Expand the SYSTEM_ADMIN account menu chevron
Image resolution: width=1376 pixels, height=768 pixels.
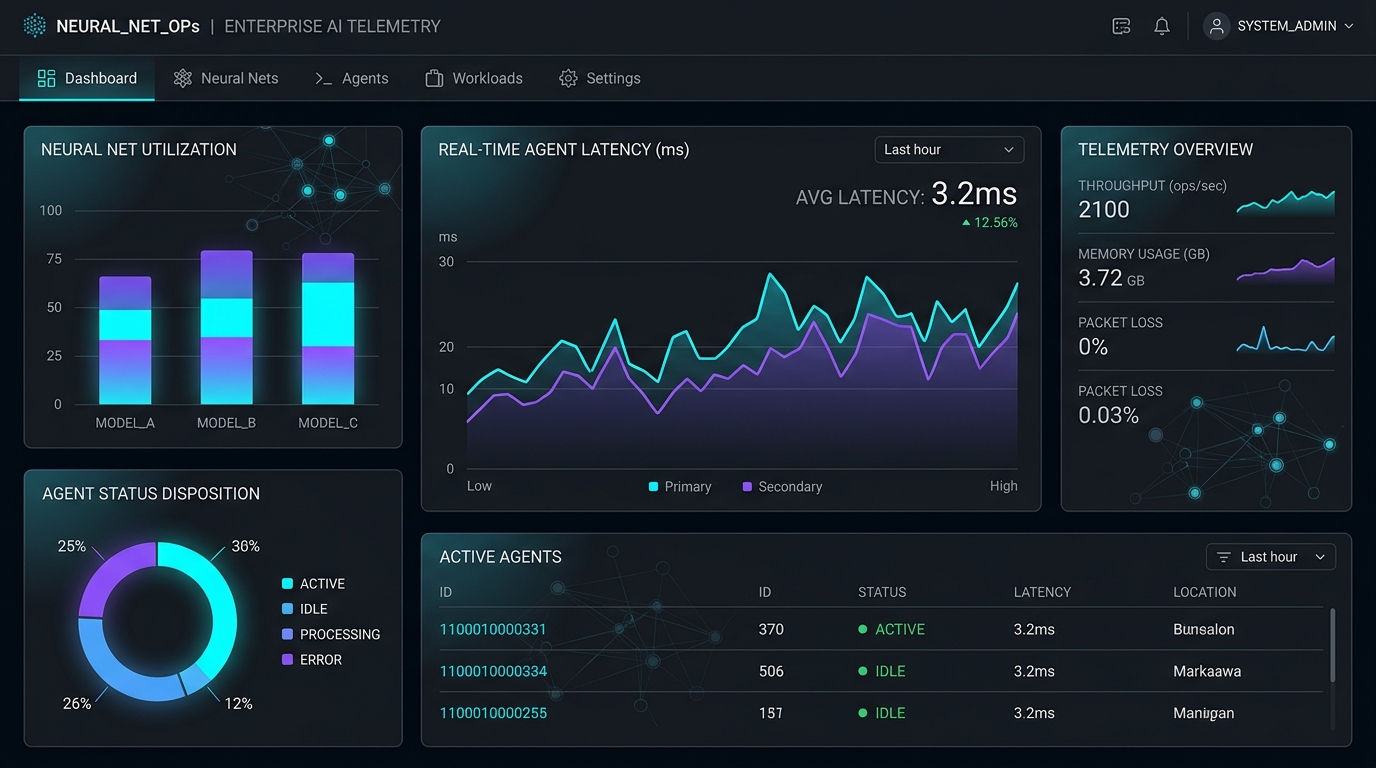point(1348,27)
